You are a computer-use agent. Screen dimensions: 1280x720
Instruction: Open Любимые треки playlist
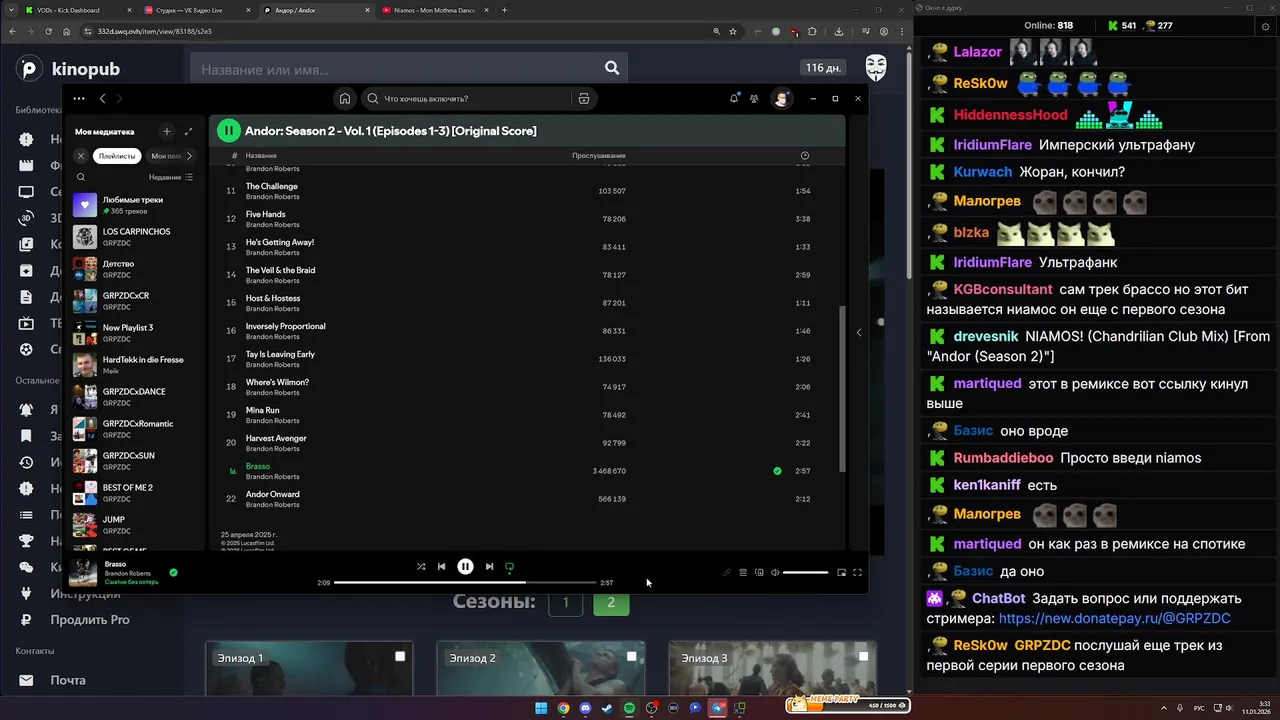(135, 205)
